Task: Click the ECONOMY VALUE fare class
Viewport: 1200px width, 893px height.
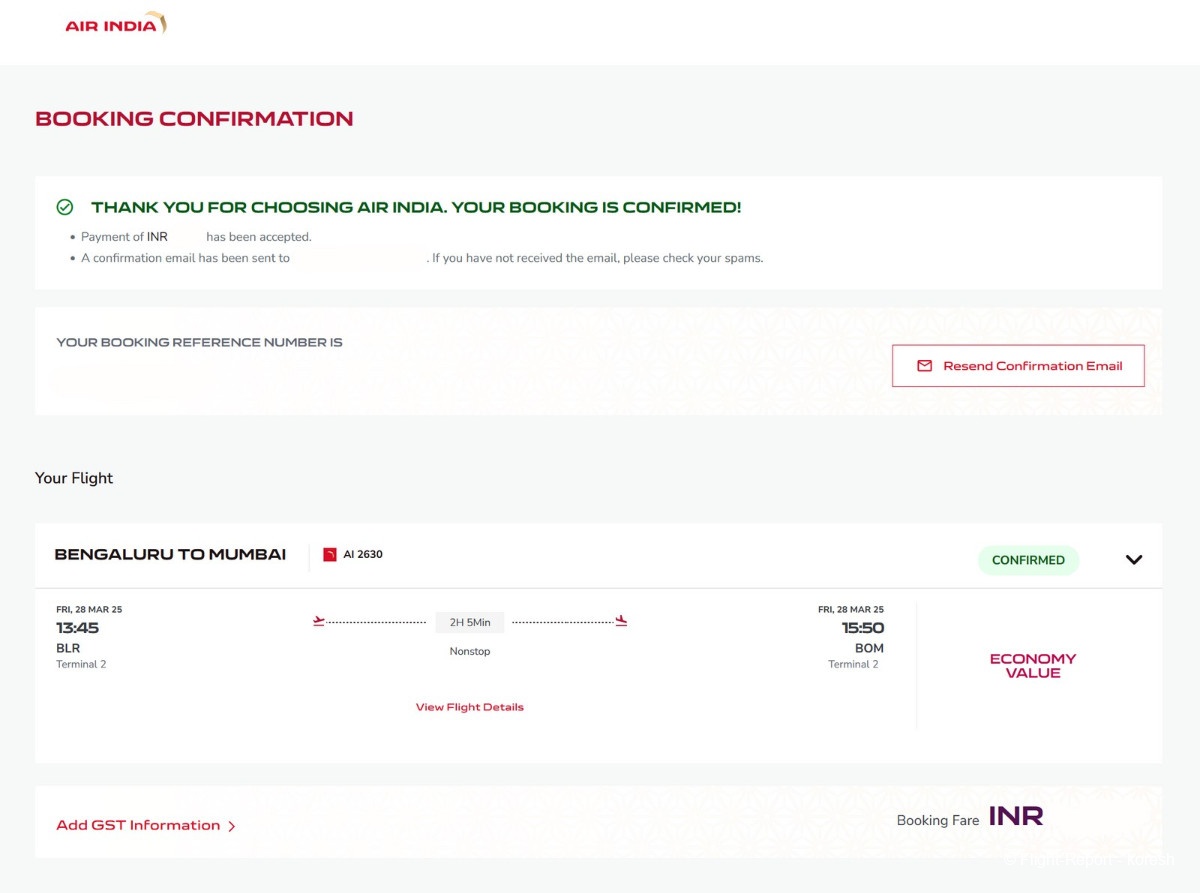Action: click(1033, 666)
